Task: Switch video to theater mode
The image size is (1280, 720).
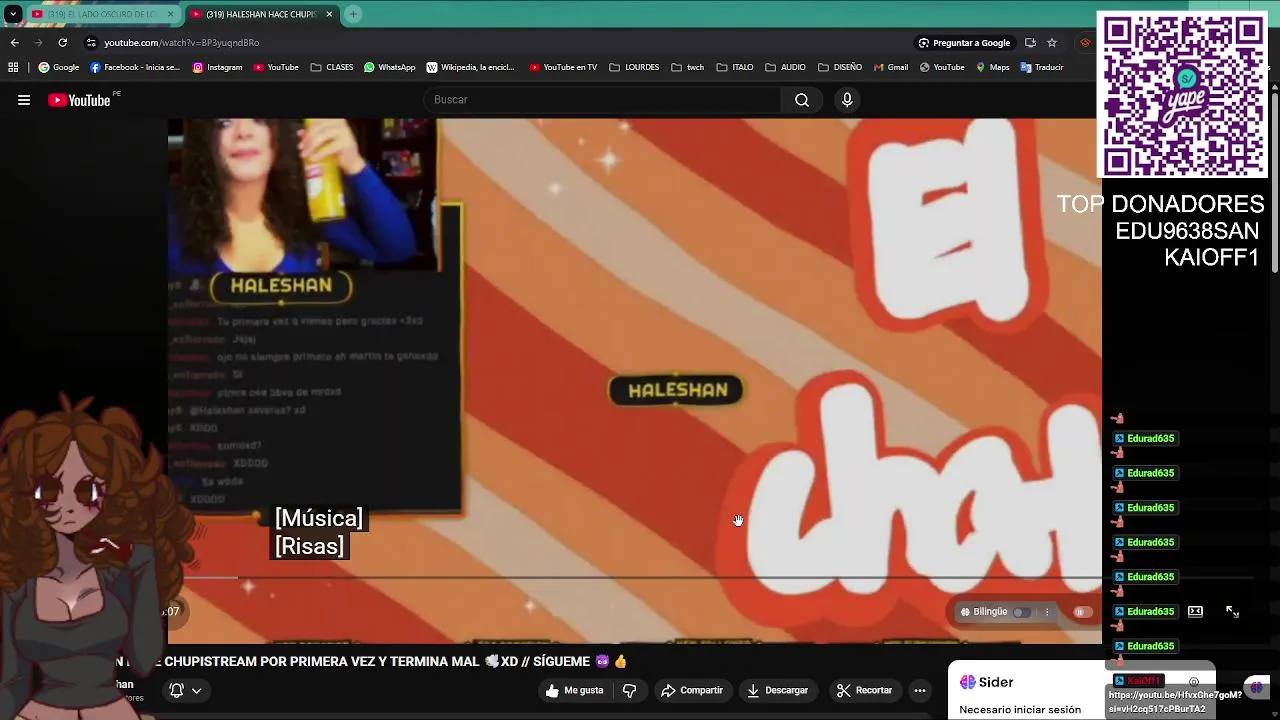Action: [1195, 611]
